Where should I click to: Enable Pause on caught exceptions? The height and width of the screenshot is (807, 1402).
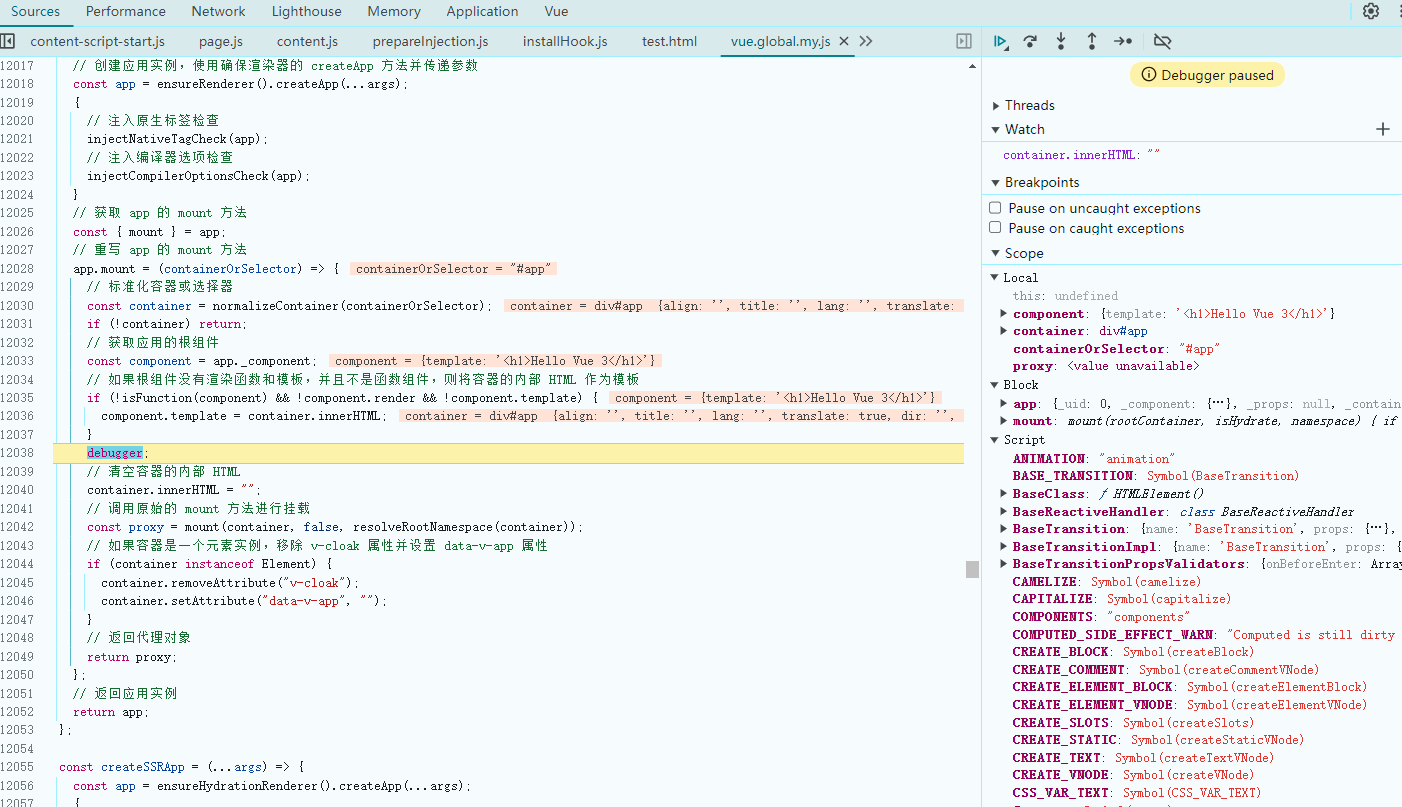point(995,228)
